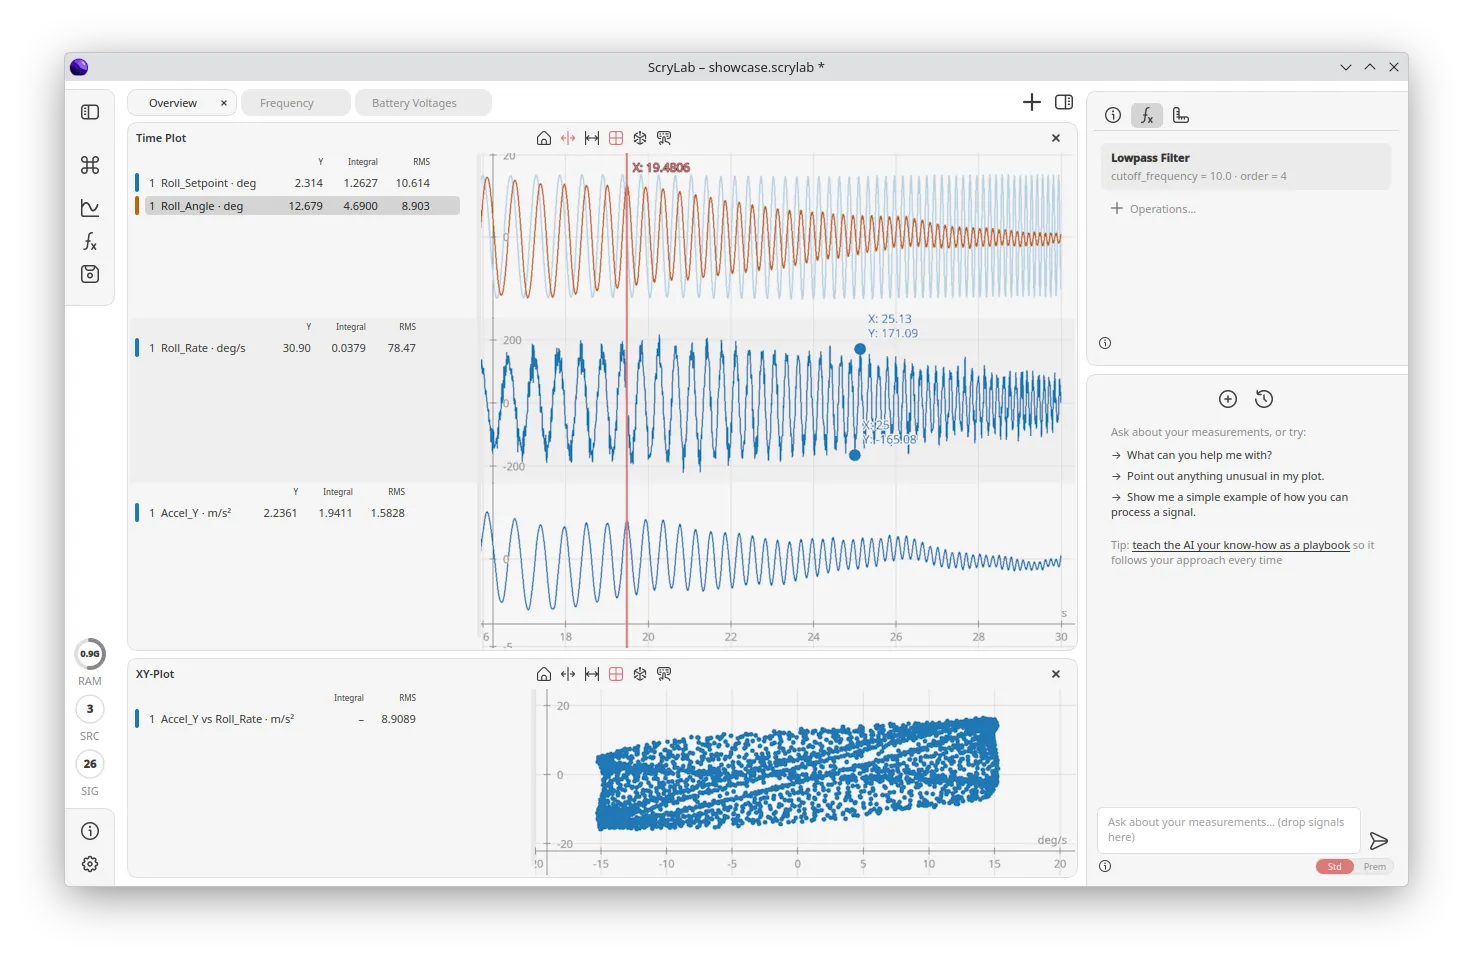Image resolution: width=1473 pixels, height=963 pixels.
Task: Close the Overview tab
Action: click(x=224, y=103)
